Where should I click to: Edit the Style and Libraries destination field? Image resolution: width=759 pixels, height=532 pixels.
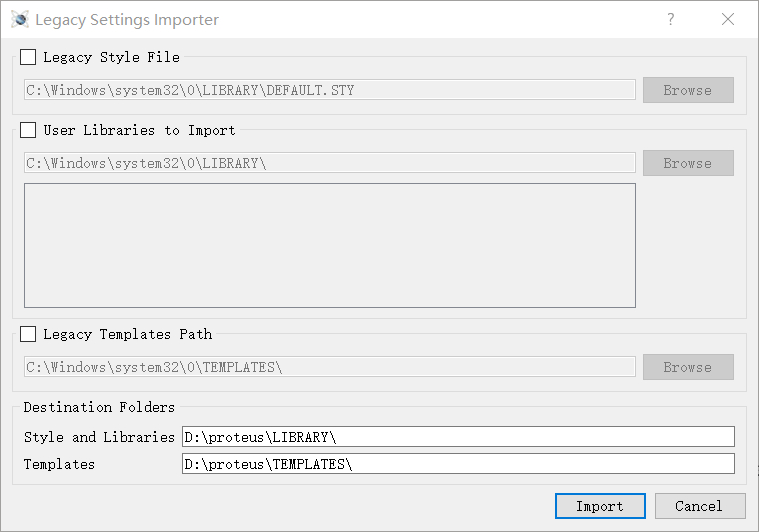(x=458, y=437)
